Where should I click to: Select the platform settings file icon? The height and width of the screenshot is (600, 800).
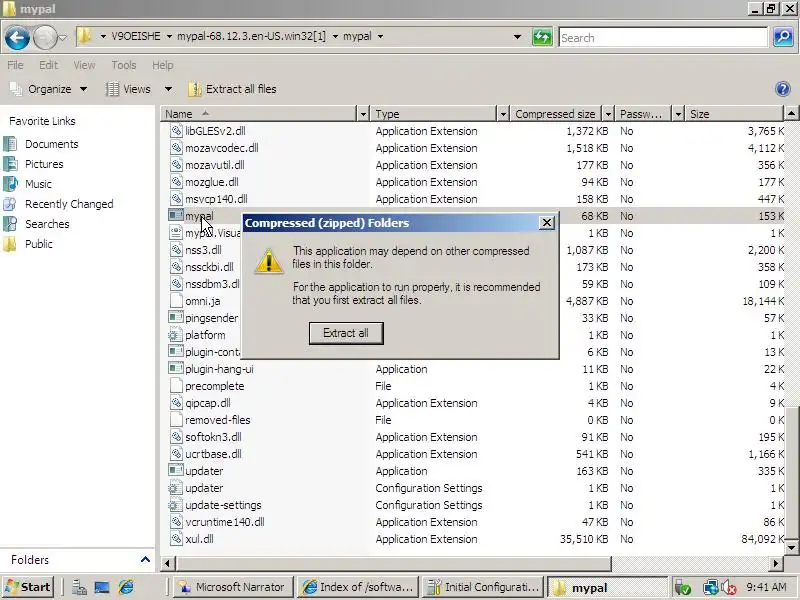(176, 335)
